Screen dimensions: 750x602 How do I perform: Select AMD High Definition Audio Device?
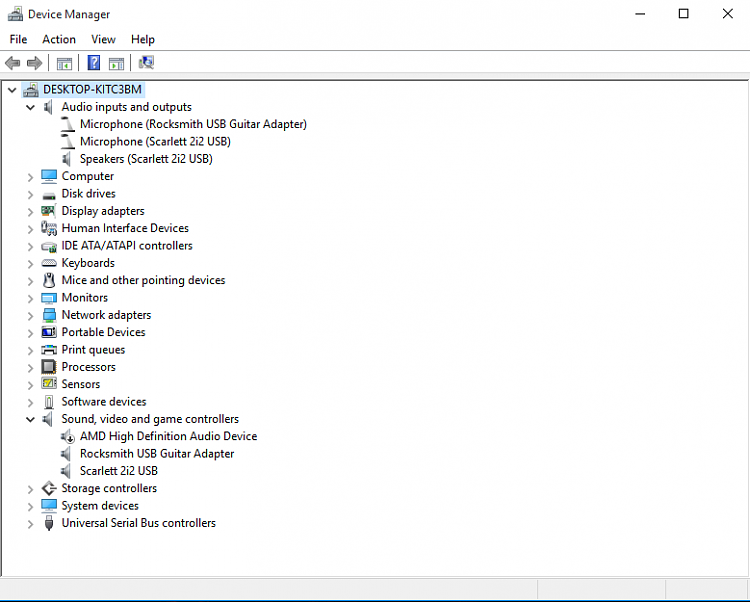[168, 436]
